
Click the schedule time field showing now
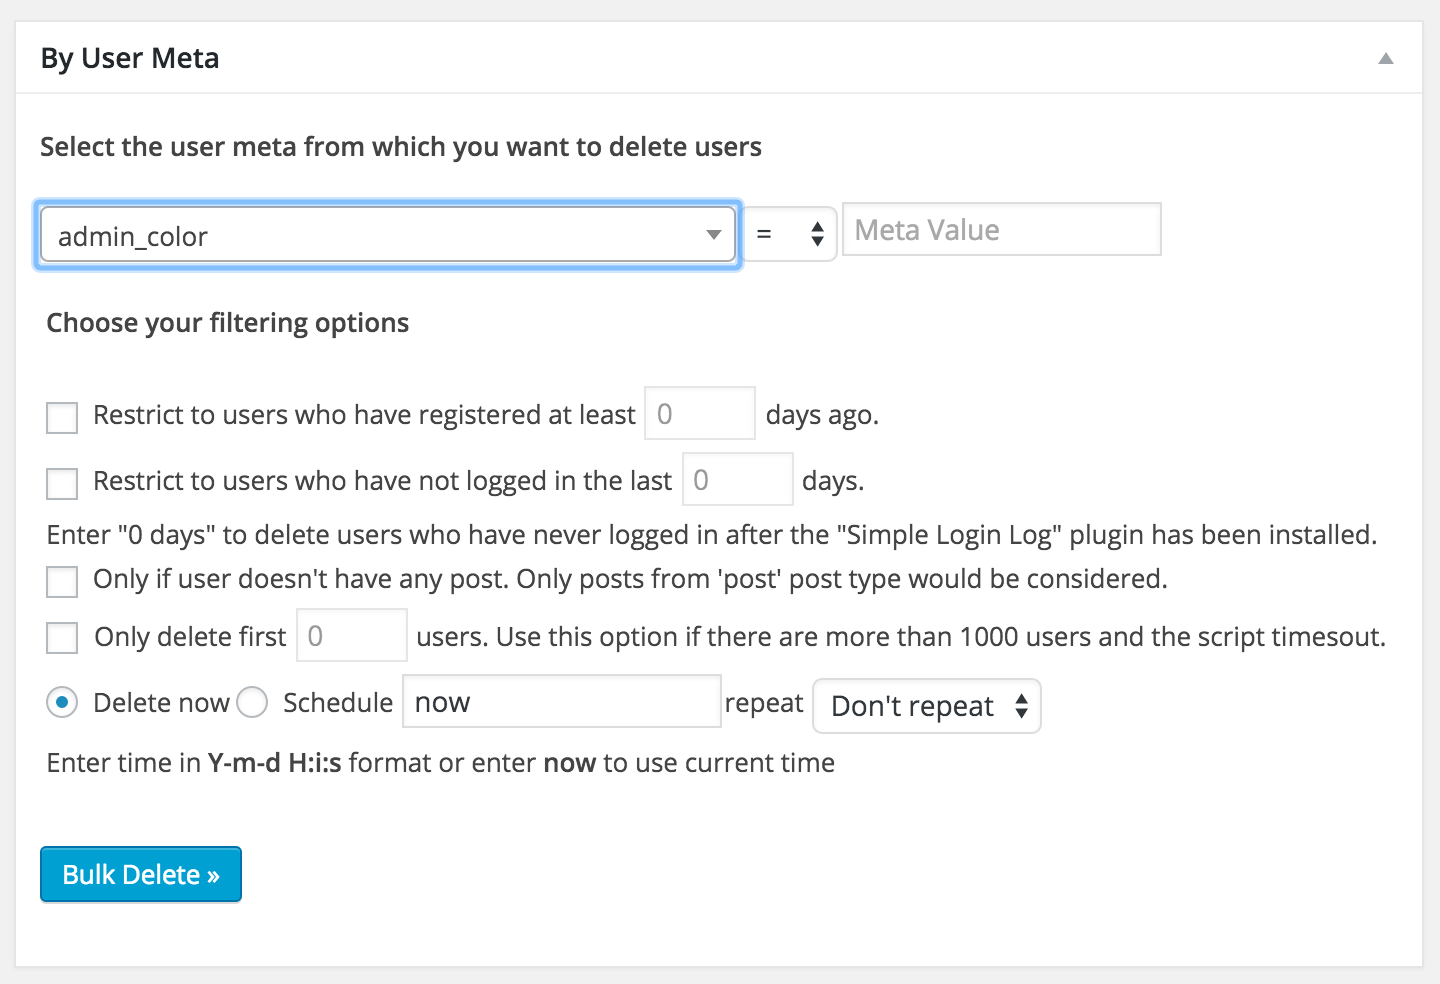562,701
